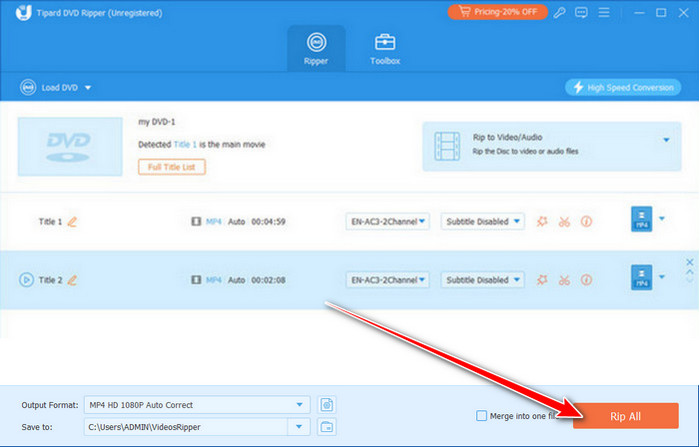Image resolution: width=700 pixels, height=447 pixels.
Task: Show media info for Title 1
Action: (587, 222)
